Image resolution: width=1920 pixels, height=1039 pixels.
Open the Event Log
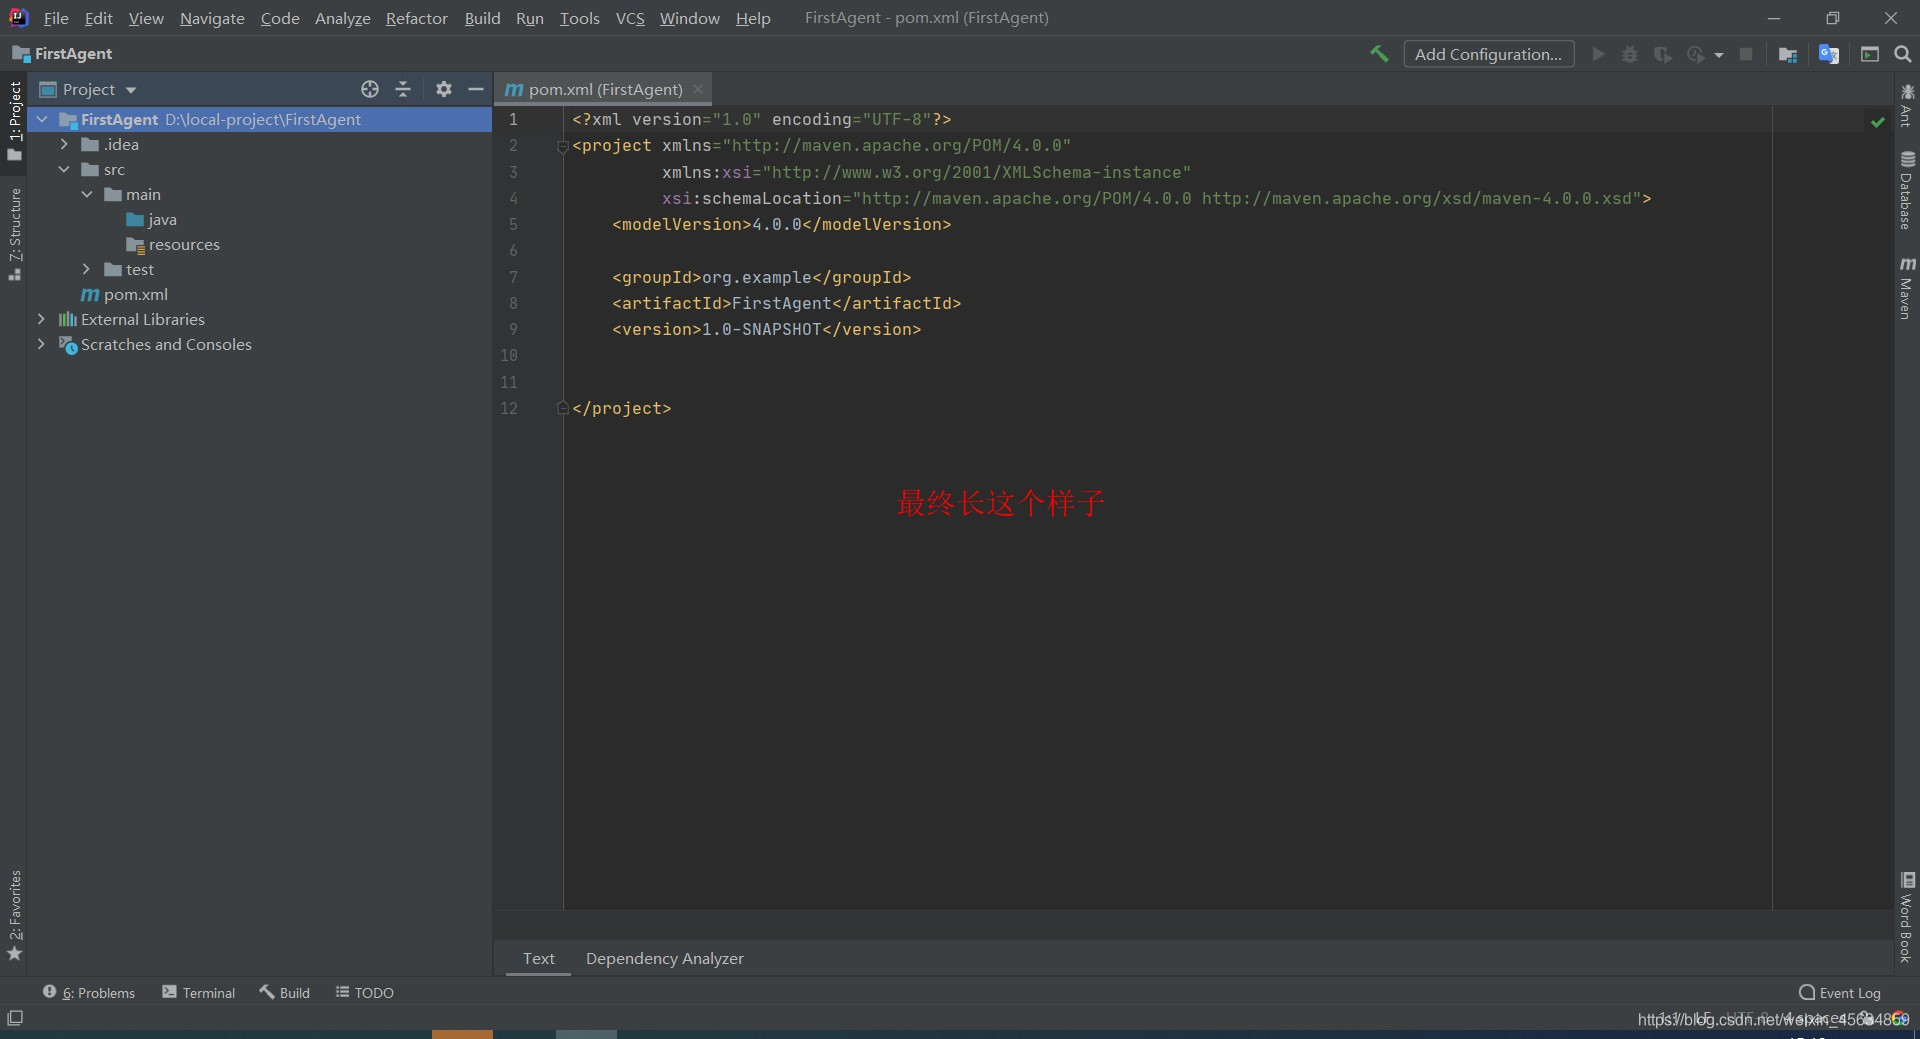point(1840,992)
